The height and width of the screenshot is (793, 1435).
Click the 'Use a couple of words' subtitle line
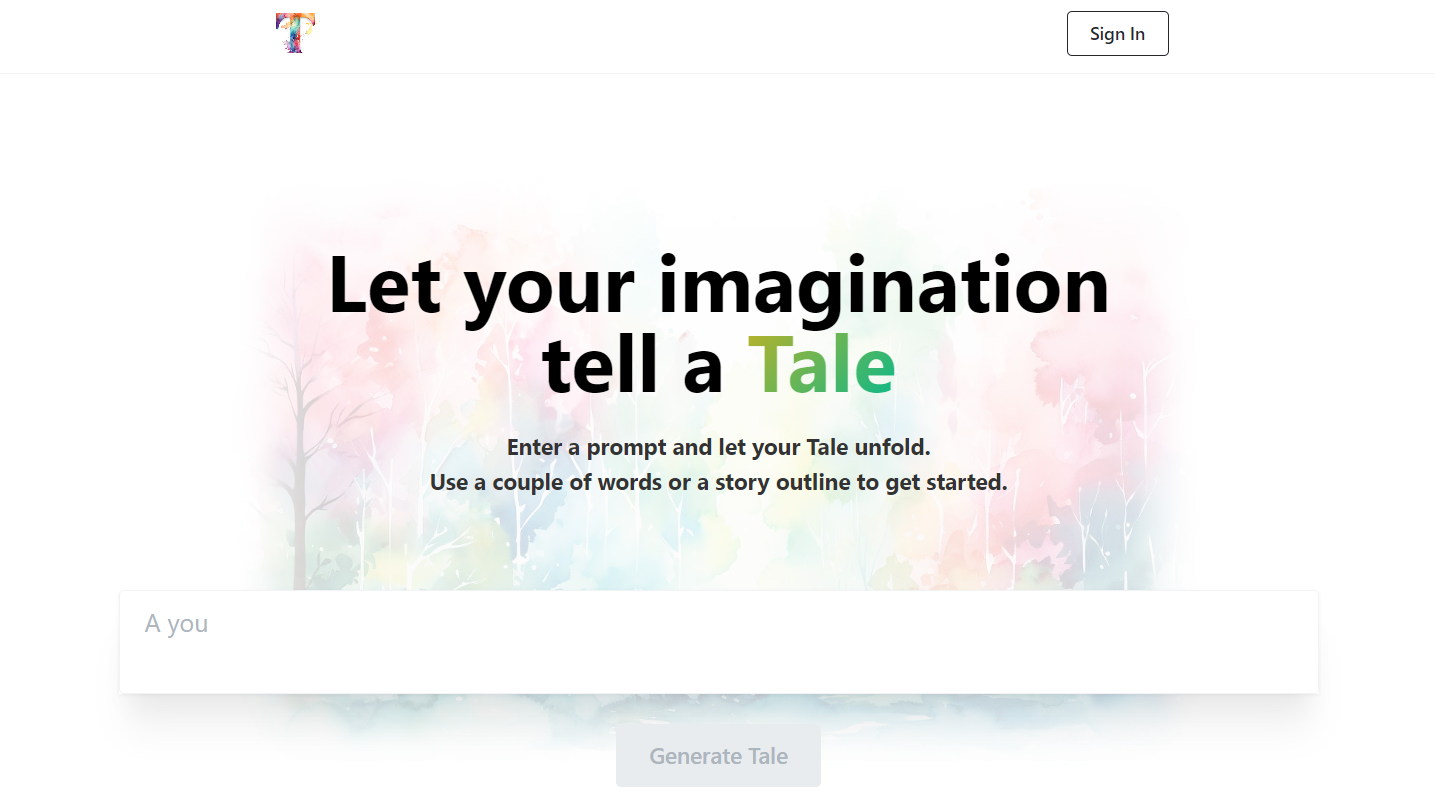point(718,482)
